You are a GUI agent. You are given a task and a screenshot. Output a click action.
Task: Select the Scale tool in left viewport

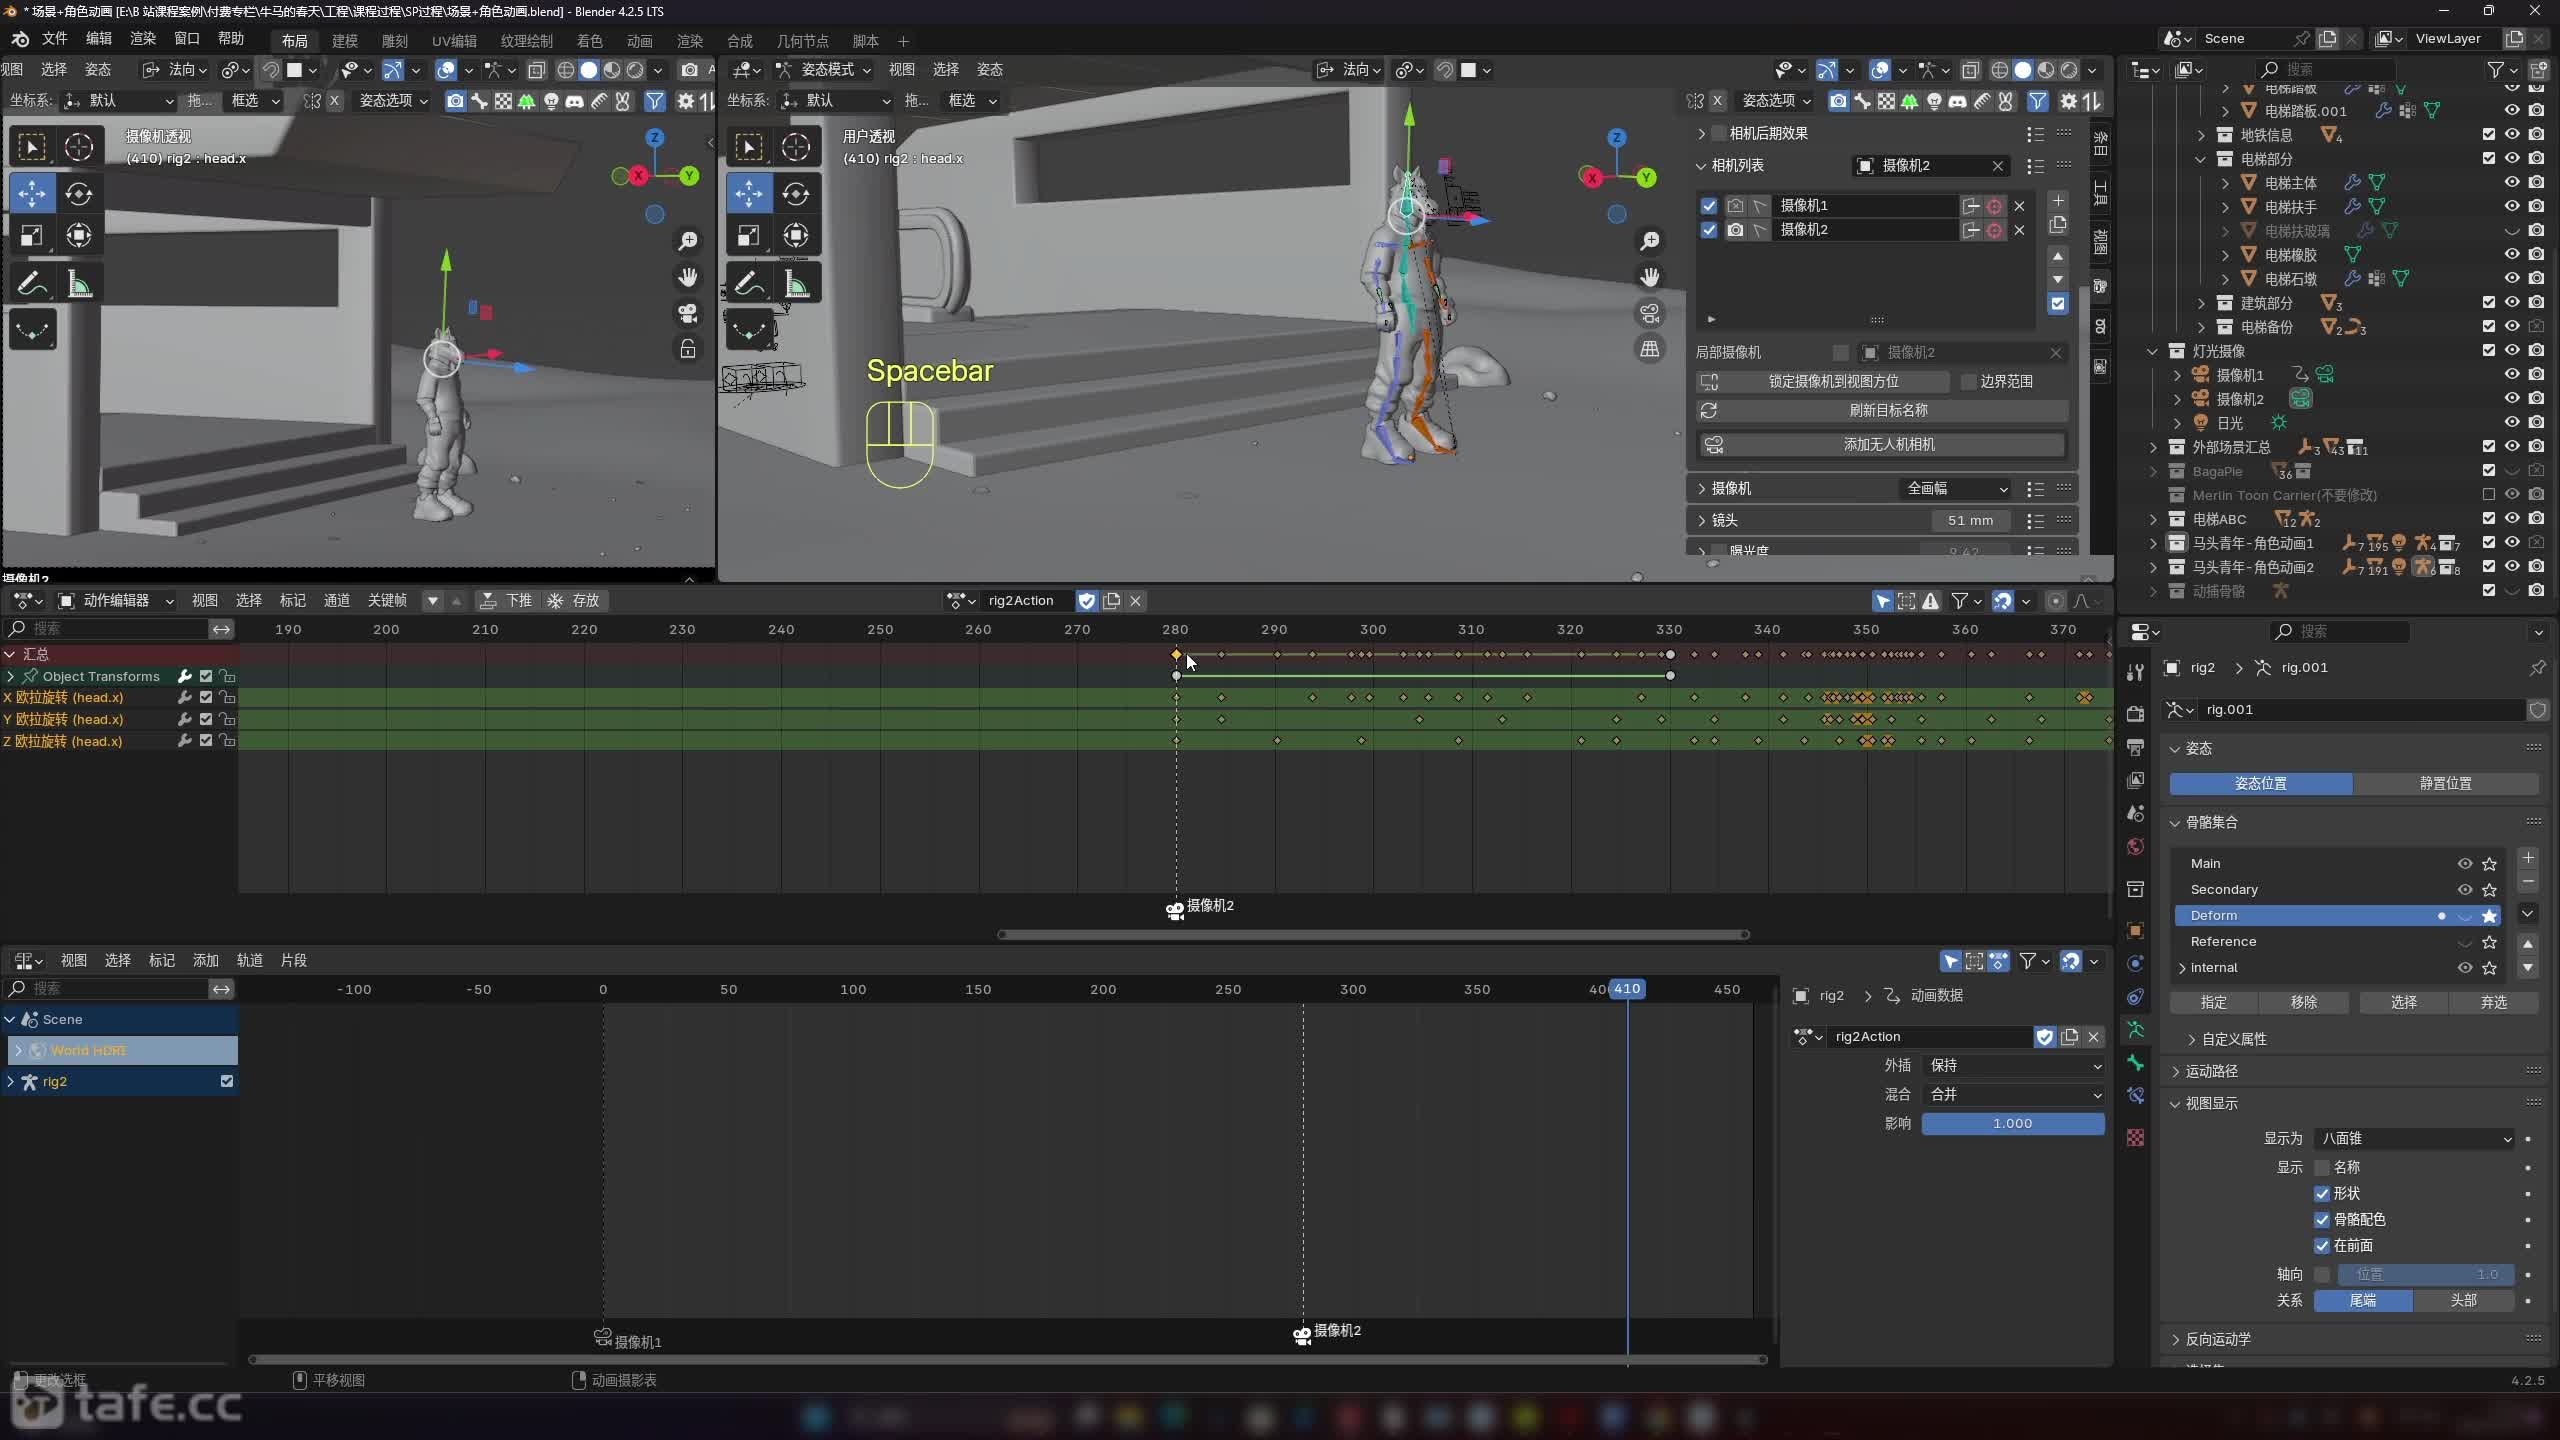click(32, 236)
